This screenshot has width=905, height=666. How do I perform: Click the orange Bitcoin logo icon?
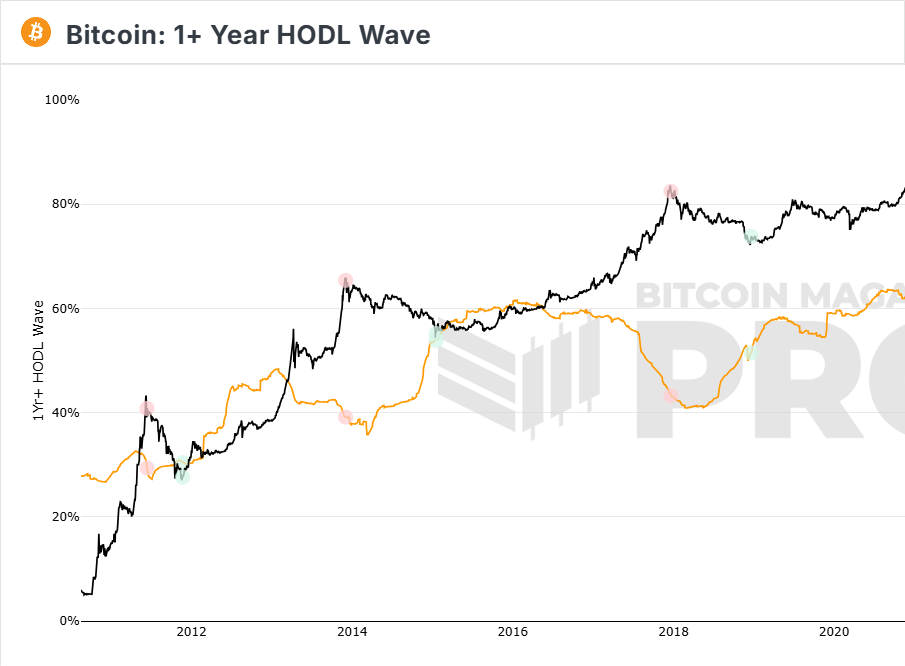(x=36, y=33)
